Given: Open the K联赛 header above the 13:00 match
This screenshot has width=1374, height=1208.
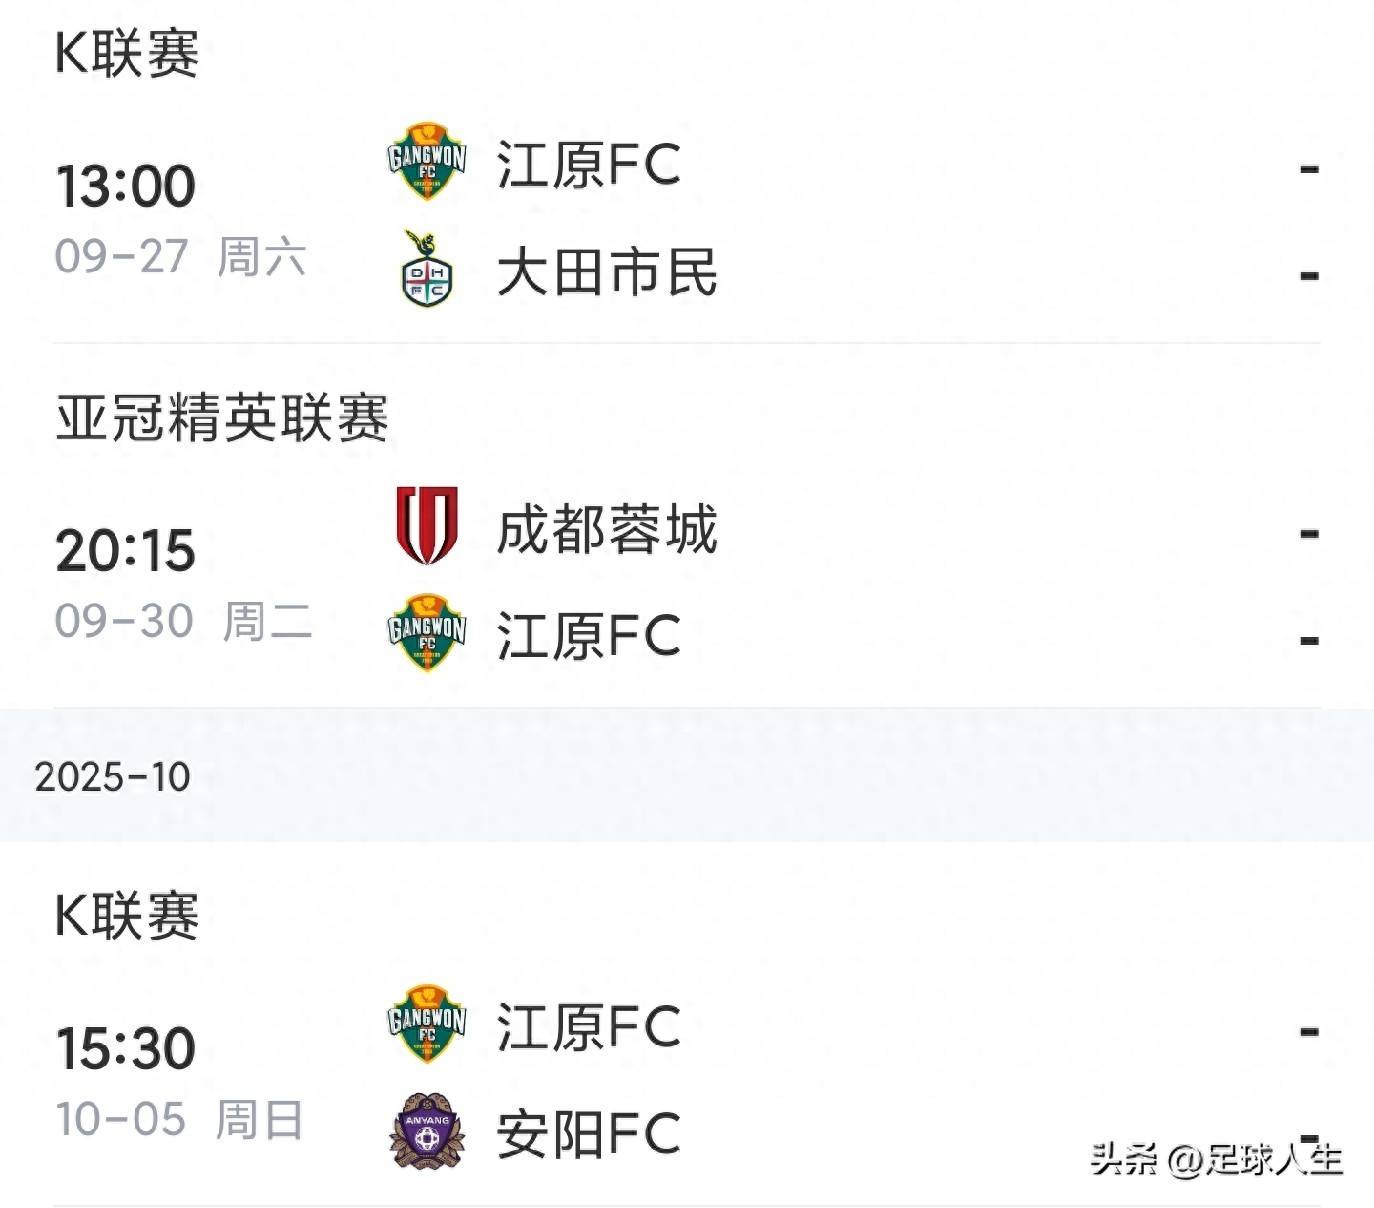Looking at the screenshot, I should tap(127, 53).
